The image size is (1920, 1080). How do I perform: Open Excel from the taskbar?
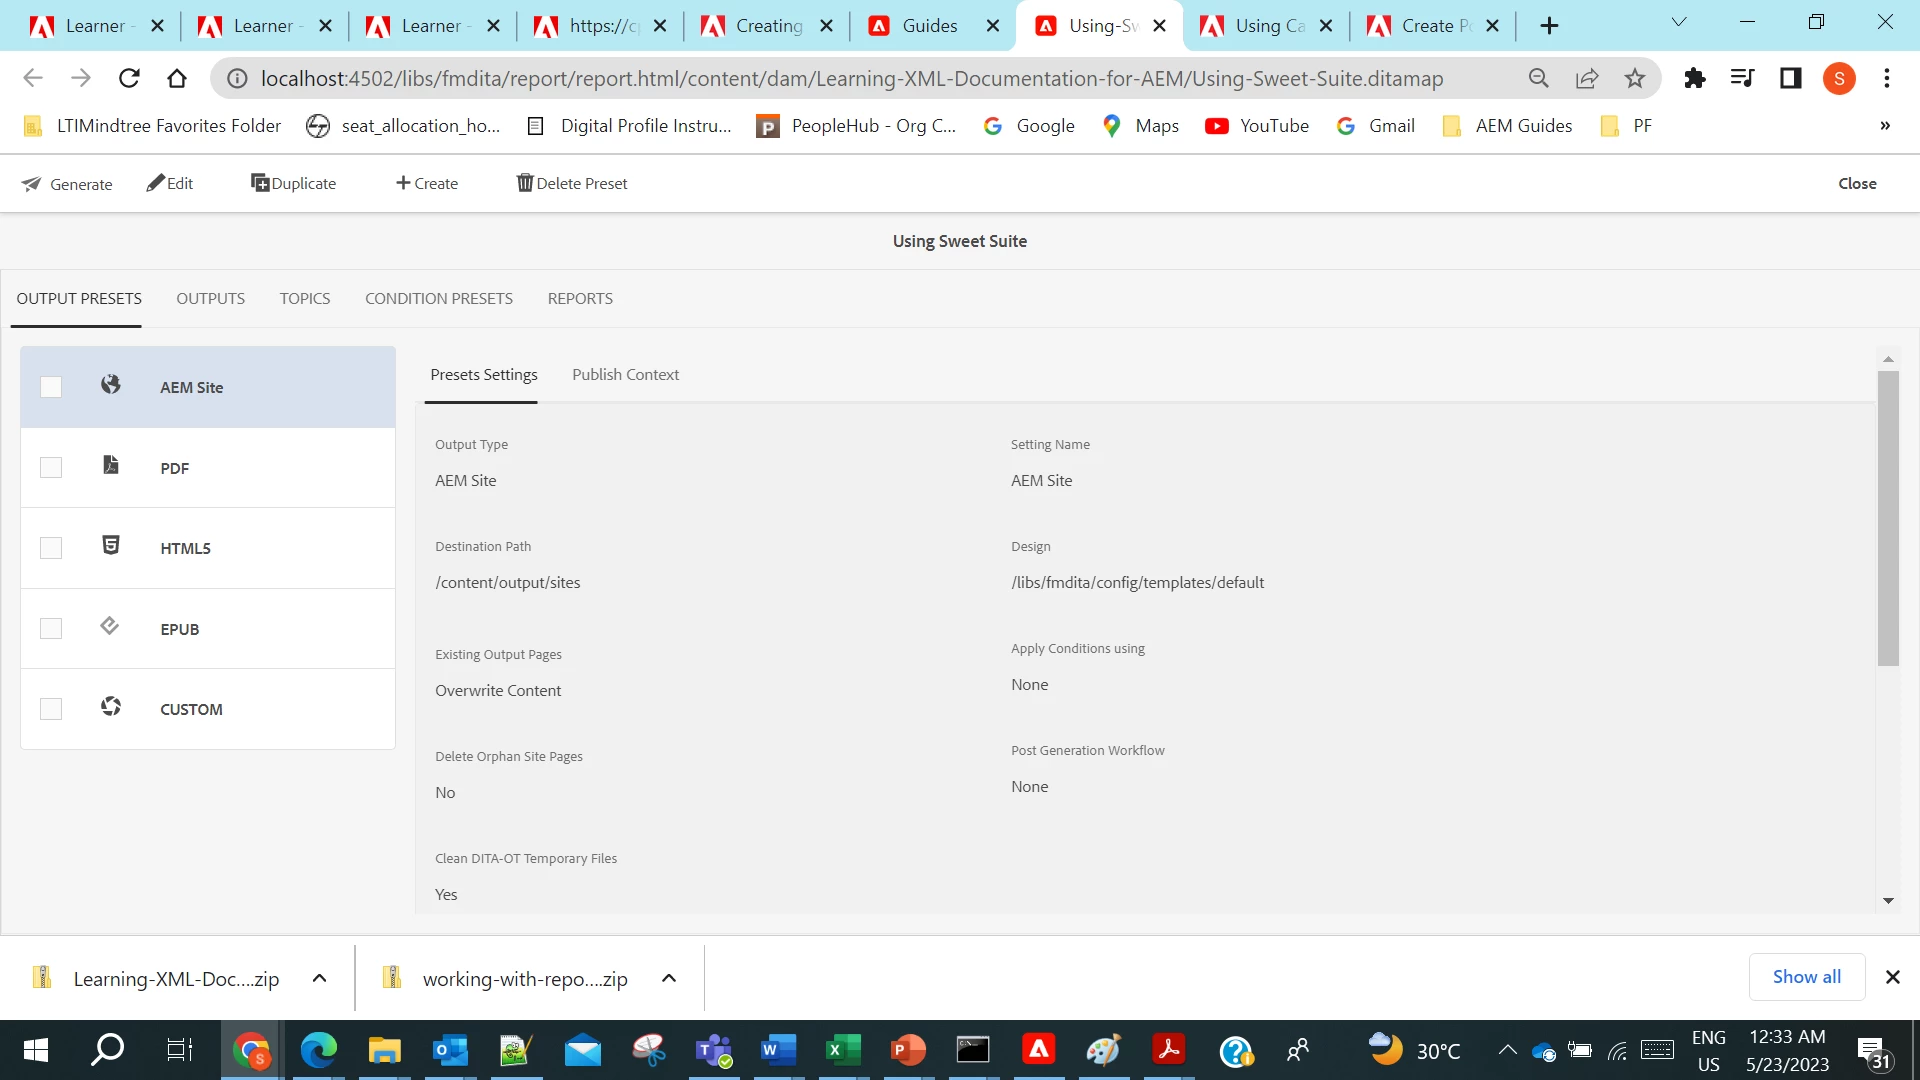coord(842,1050)
